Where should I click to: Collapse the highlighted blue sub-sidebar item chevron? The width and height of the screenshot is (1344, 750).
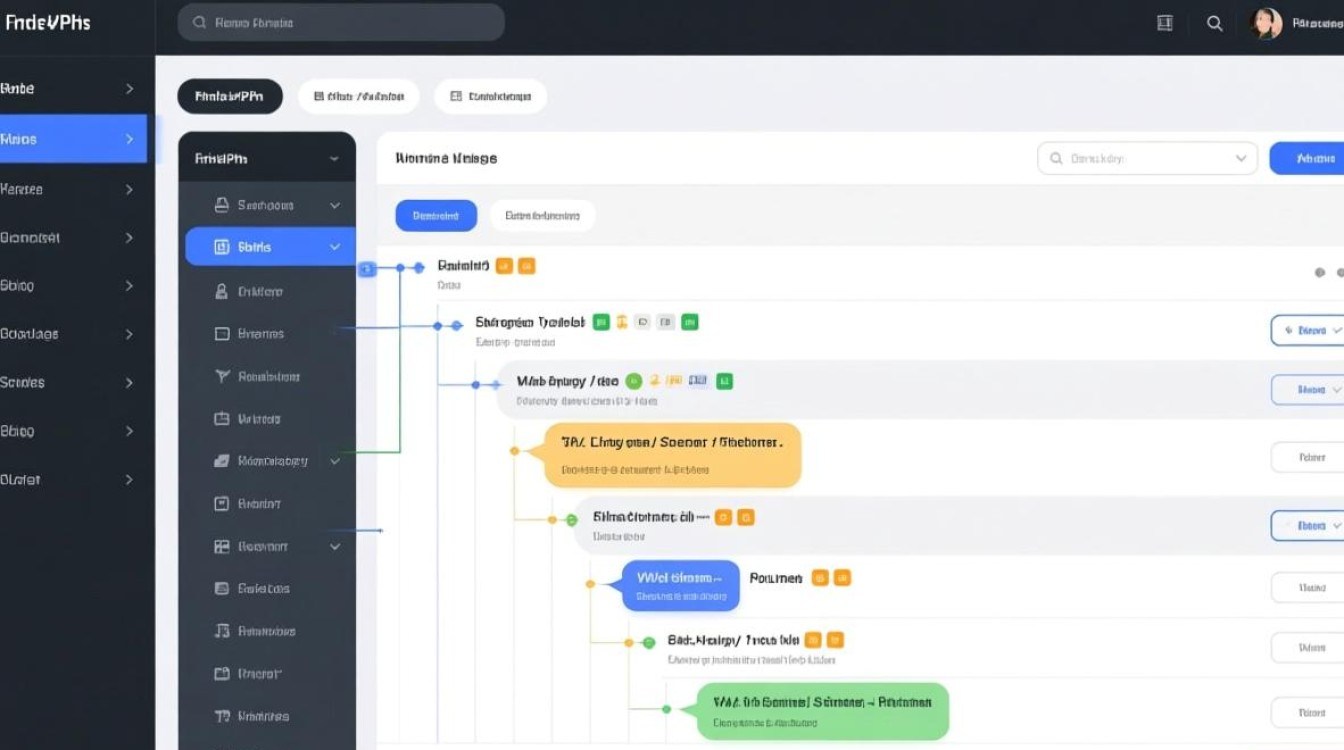335,247
